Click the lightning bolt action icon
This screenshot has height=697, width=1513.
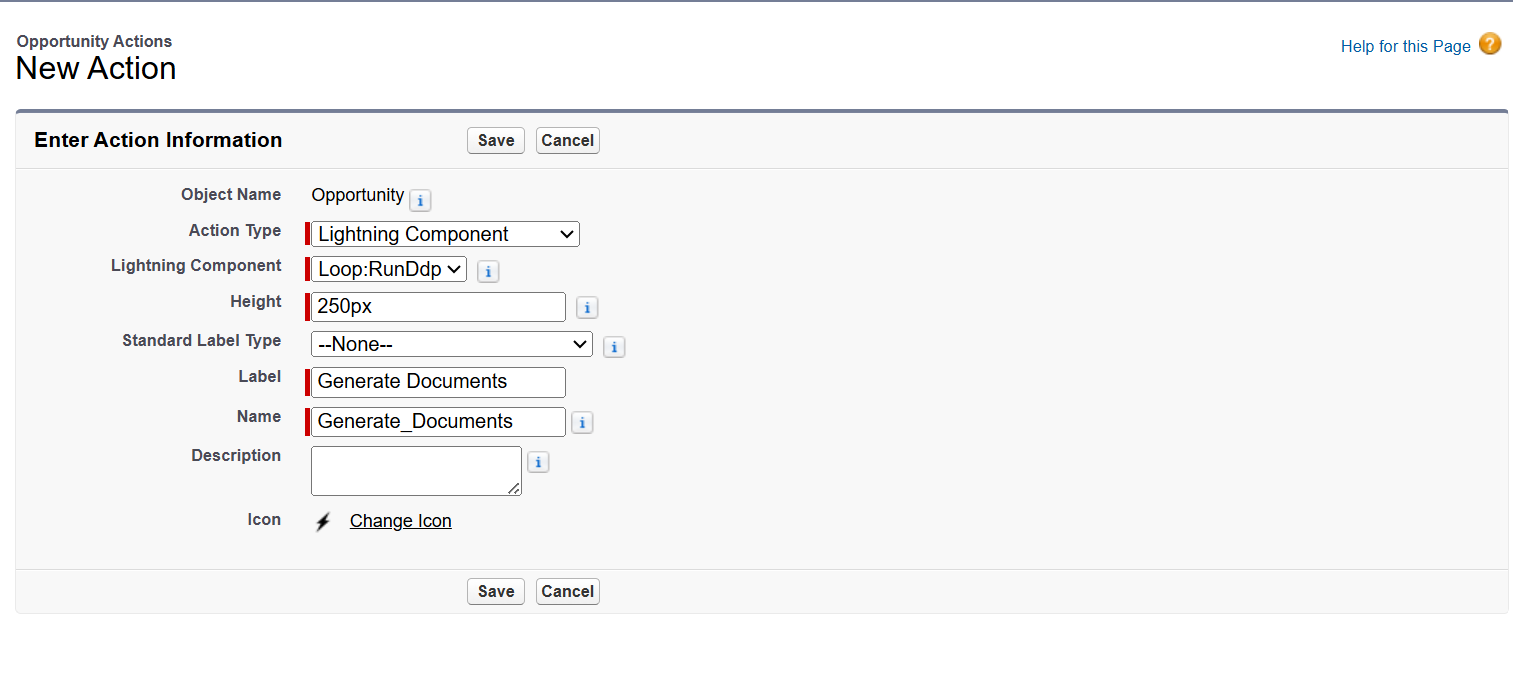[323, 522]
